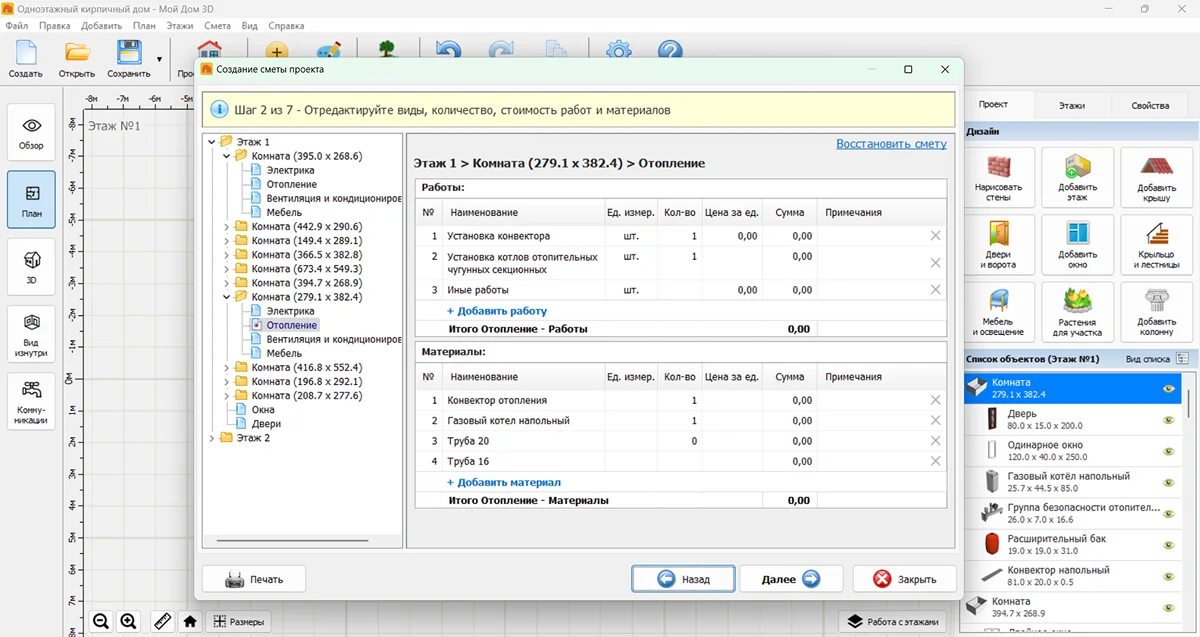1200x637 pixels.
Task: Toggle visibility of Дверь object
Action: coord(1168,420)
